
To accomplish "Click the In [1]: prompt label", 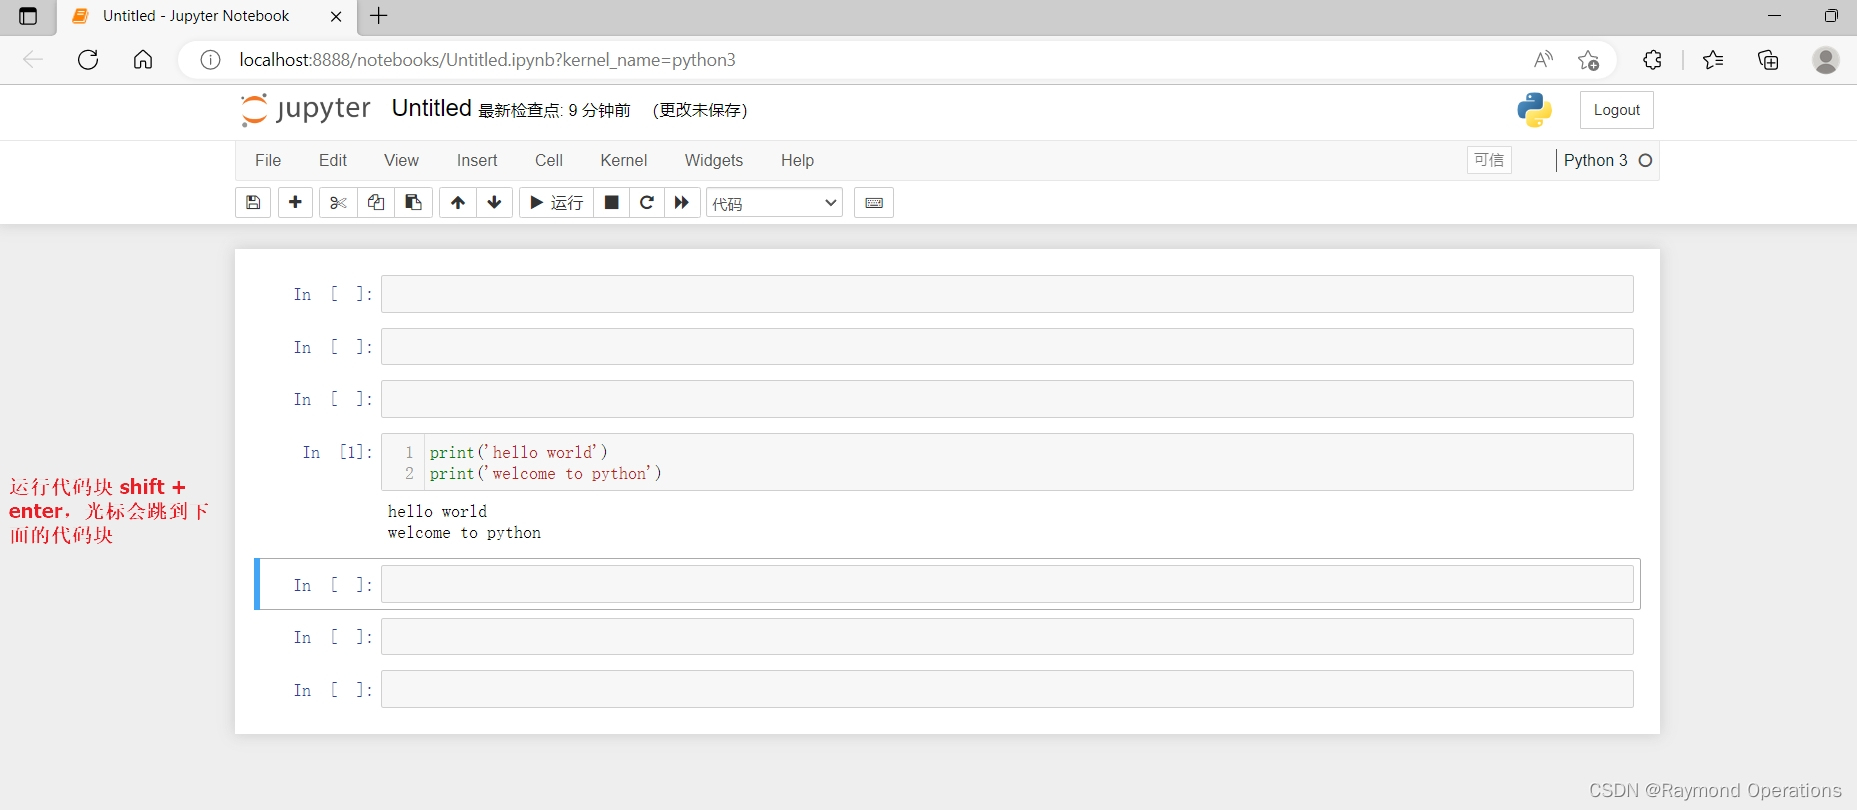I will [x=337, y=452].
